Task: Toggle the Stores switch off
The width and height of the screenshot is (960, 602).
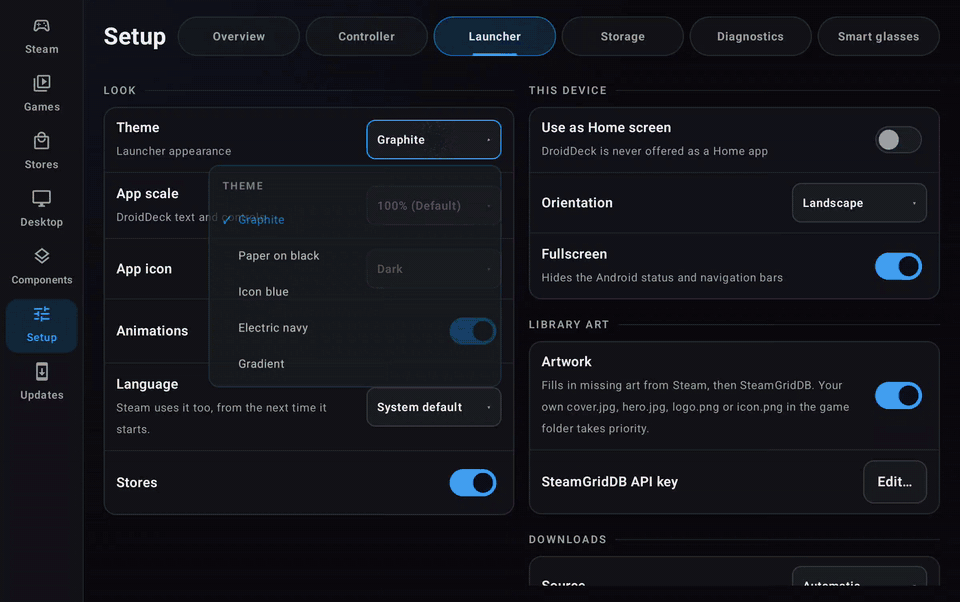Action: [473, 483]
